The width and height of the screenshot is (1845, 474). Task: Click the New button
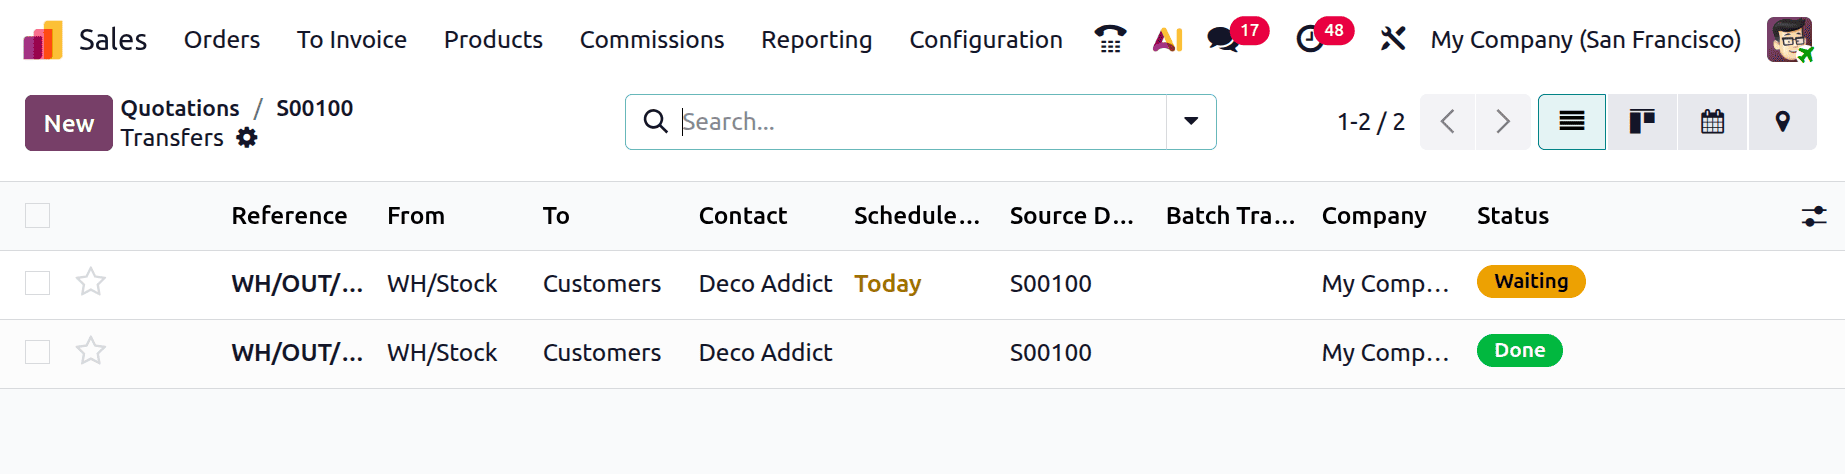coord(69,123)
